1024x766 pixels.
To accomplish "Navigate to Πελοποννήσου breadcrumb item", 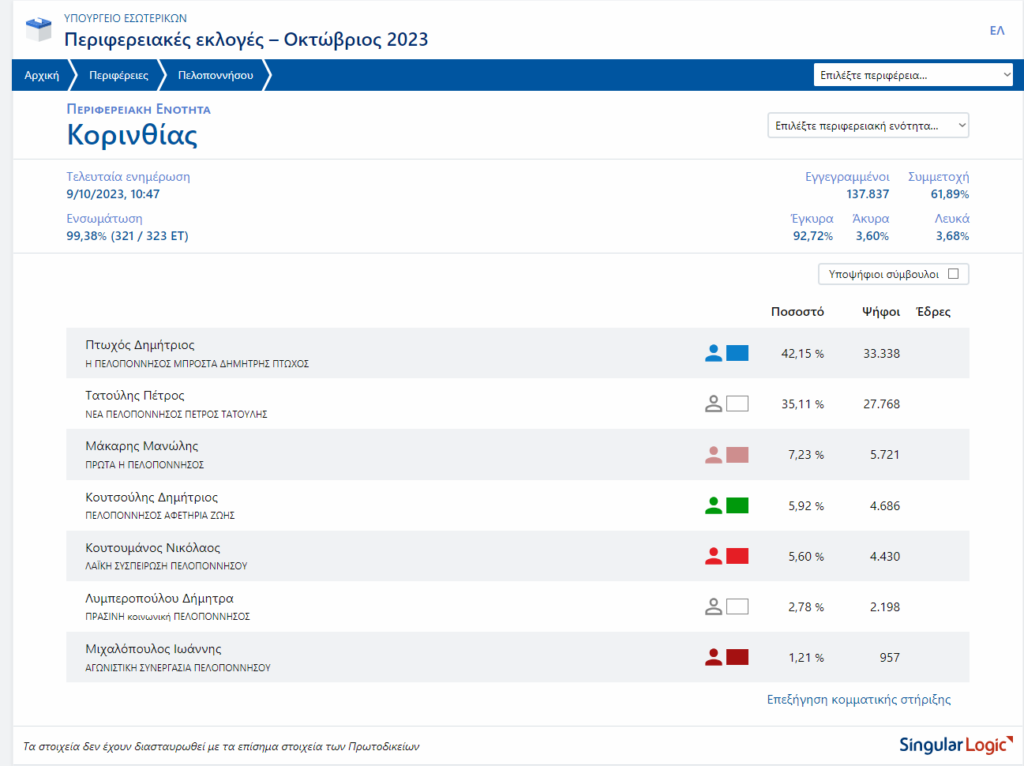I will 215,75.
